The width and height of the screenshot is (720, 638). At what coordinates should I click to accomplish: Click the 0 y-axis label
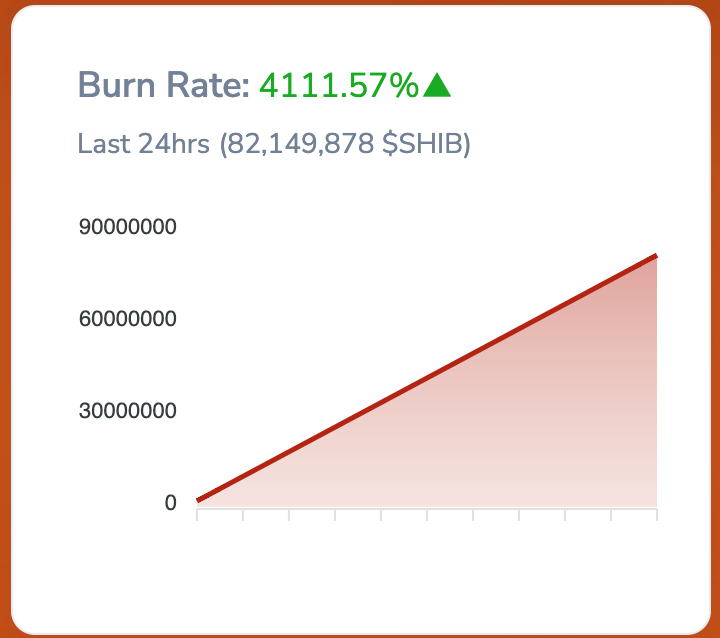[x=170, y=503]
